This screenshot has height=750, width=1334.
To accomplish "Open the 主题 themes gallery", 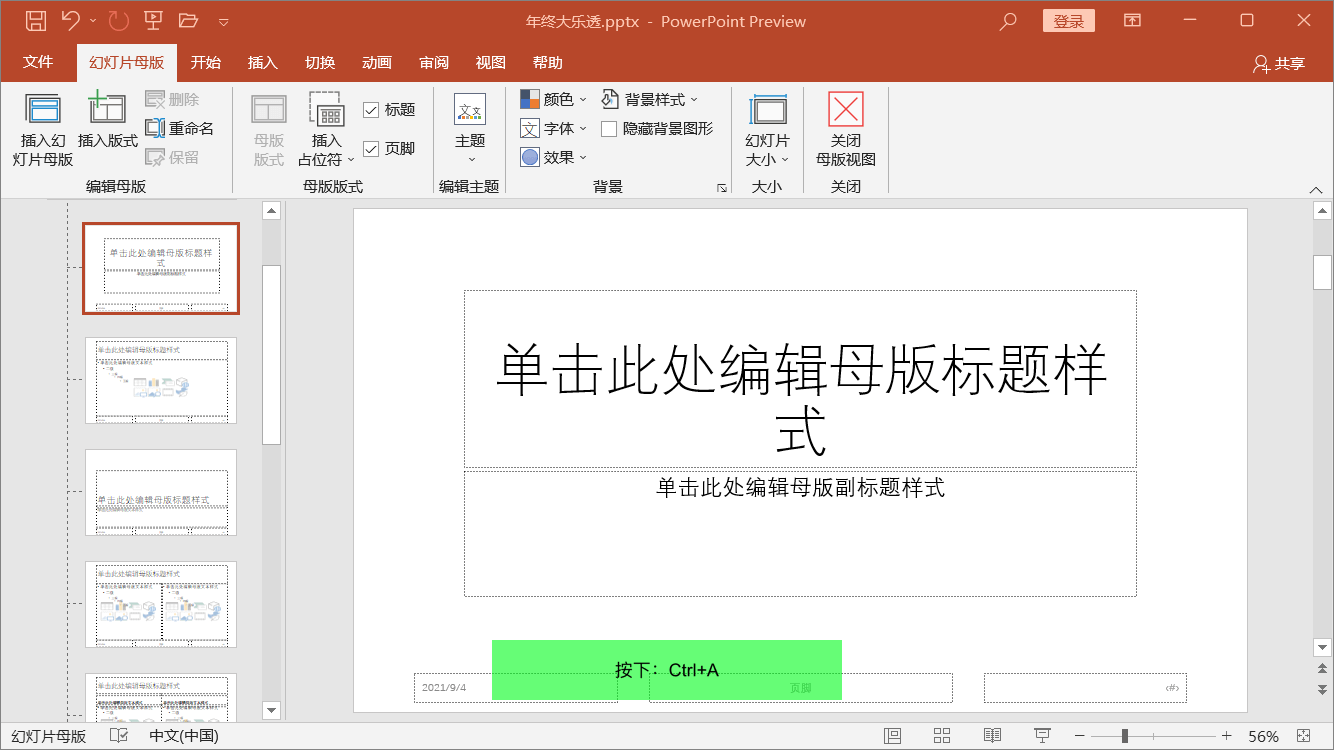I will (470, 129).
